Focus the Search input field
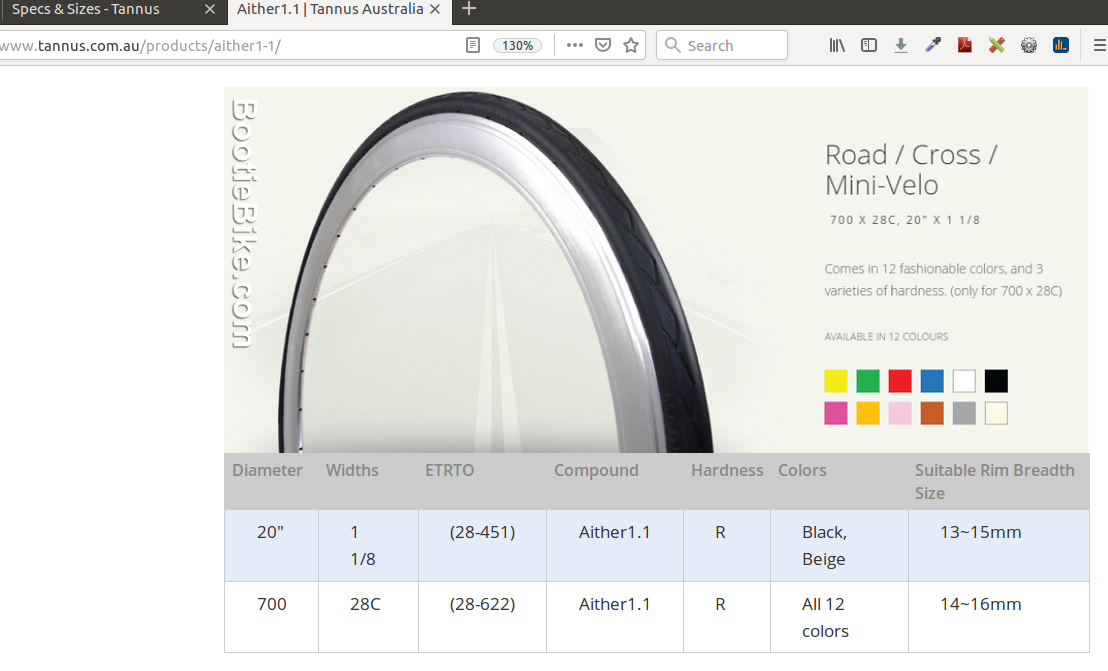The width and height of the screenshot is (1108, 671). pyautogui.click(x=721, y=45)
